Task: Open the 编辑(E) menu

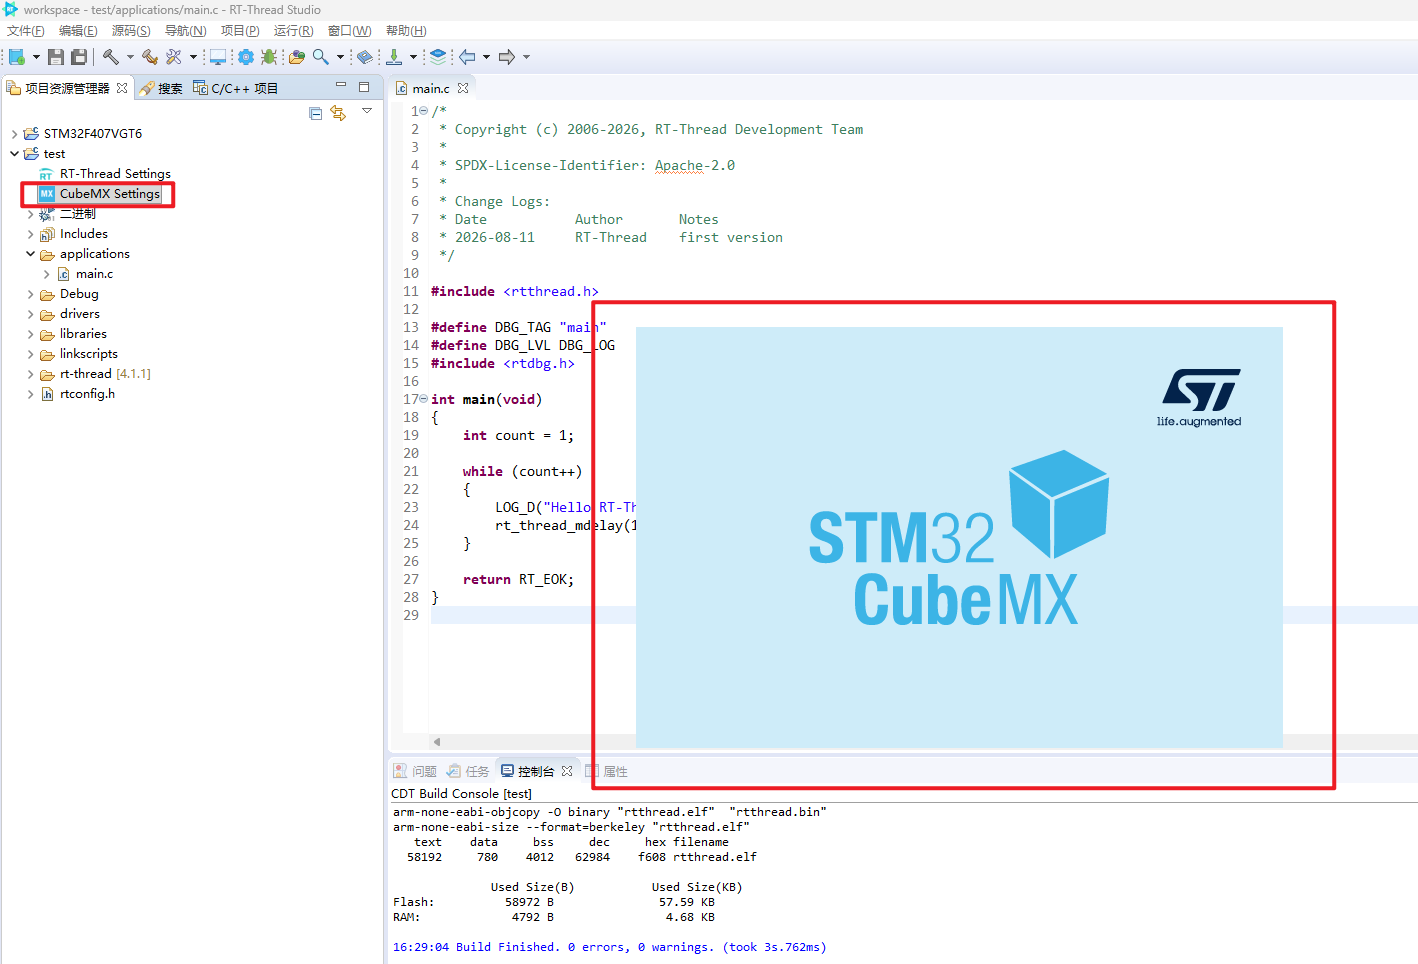Action: (78, 31)
